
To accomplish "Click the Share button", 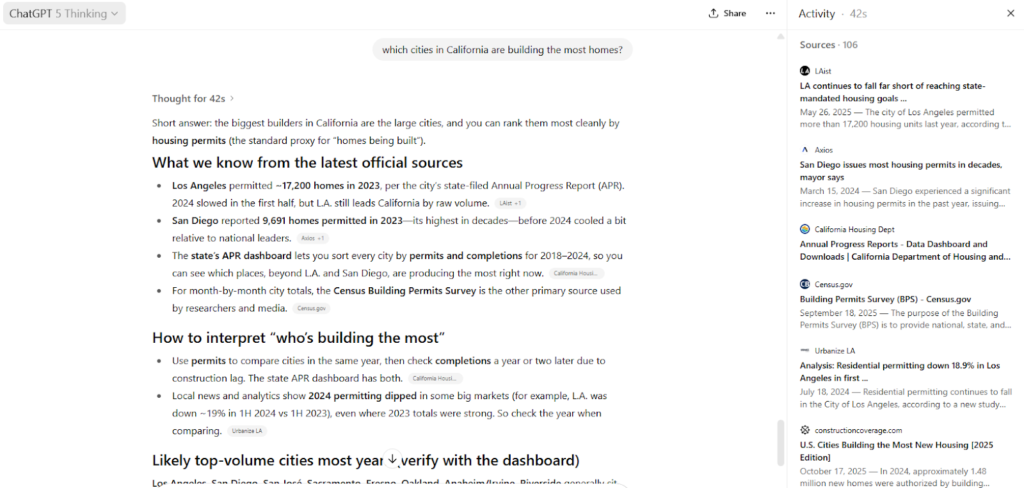I will pyautogui.click(x=727, y=13).
